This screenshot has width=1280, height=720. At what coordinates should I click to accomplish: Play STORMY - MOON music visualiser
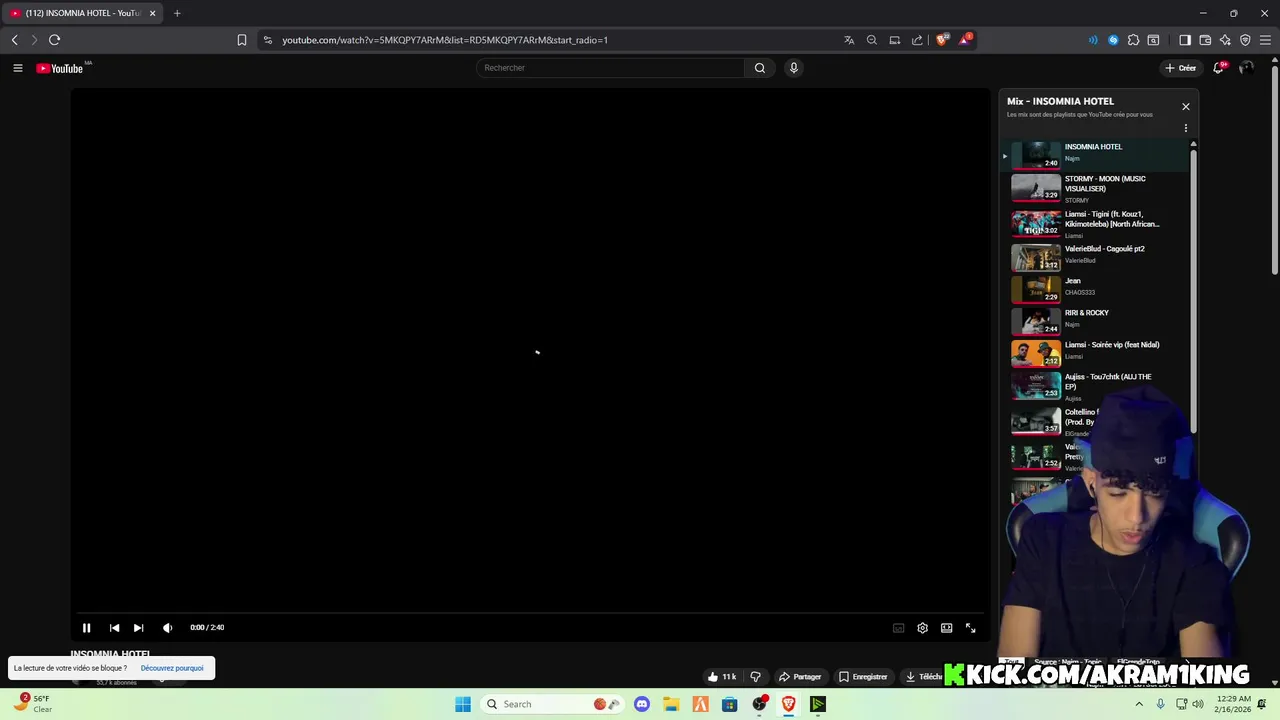pos(1096,188)
